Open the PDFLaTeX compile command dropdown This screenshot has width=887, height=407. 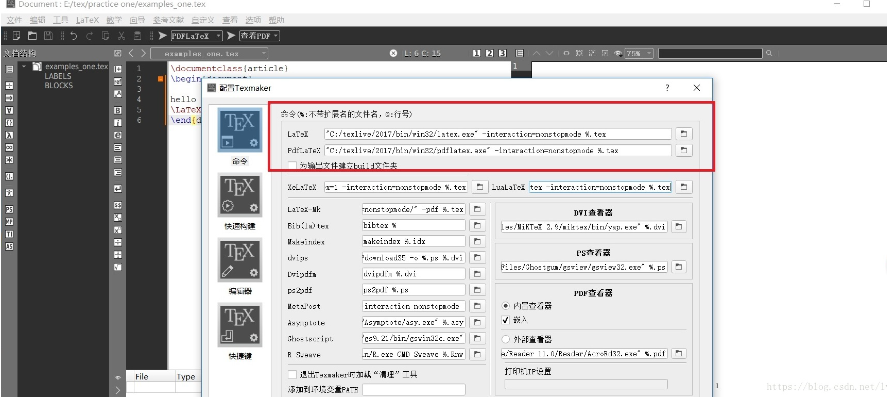click(197, 36)
